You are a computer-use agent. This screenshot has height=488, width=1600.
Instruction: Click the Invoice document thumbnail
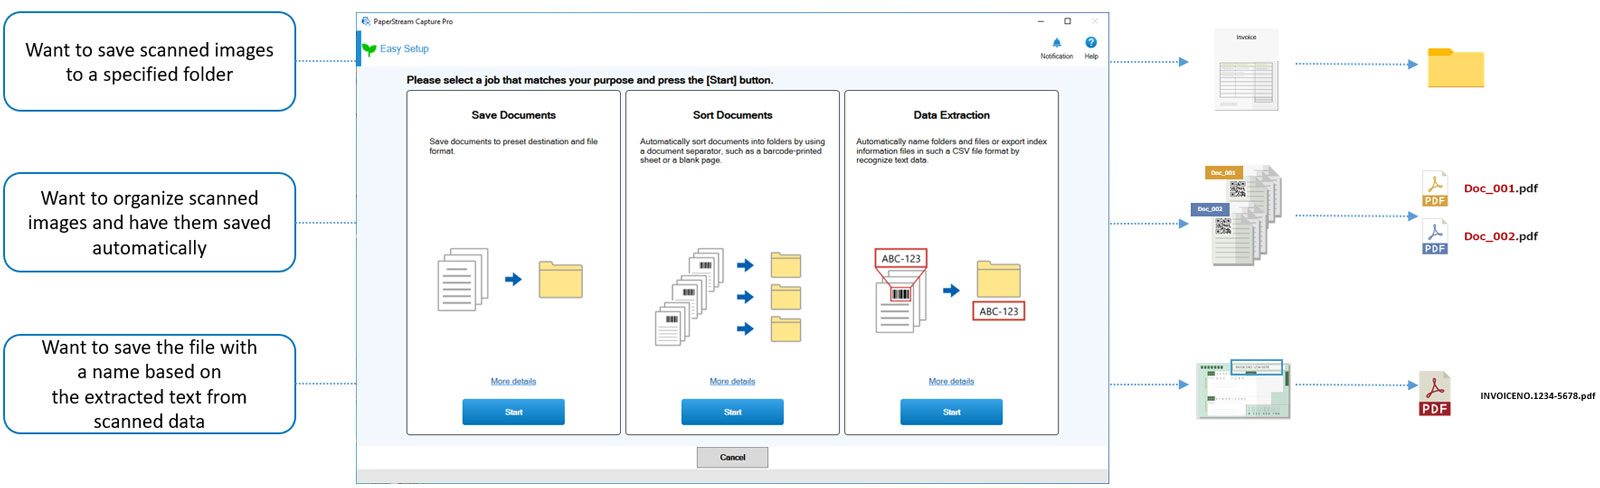(1246, 70)
